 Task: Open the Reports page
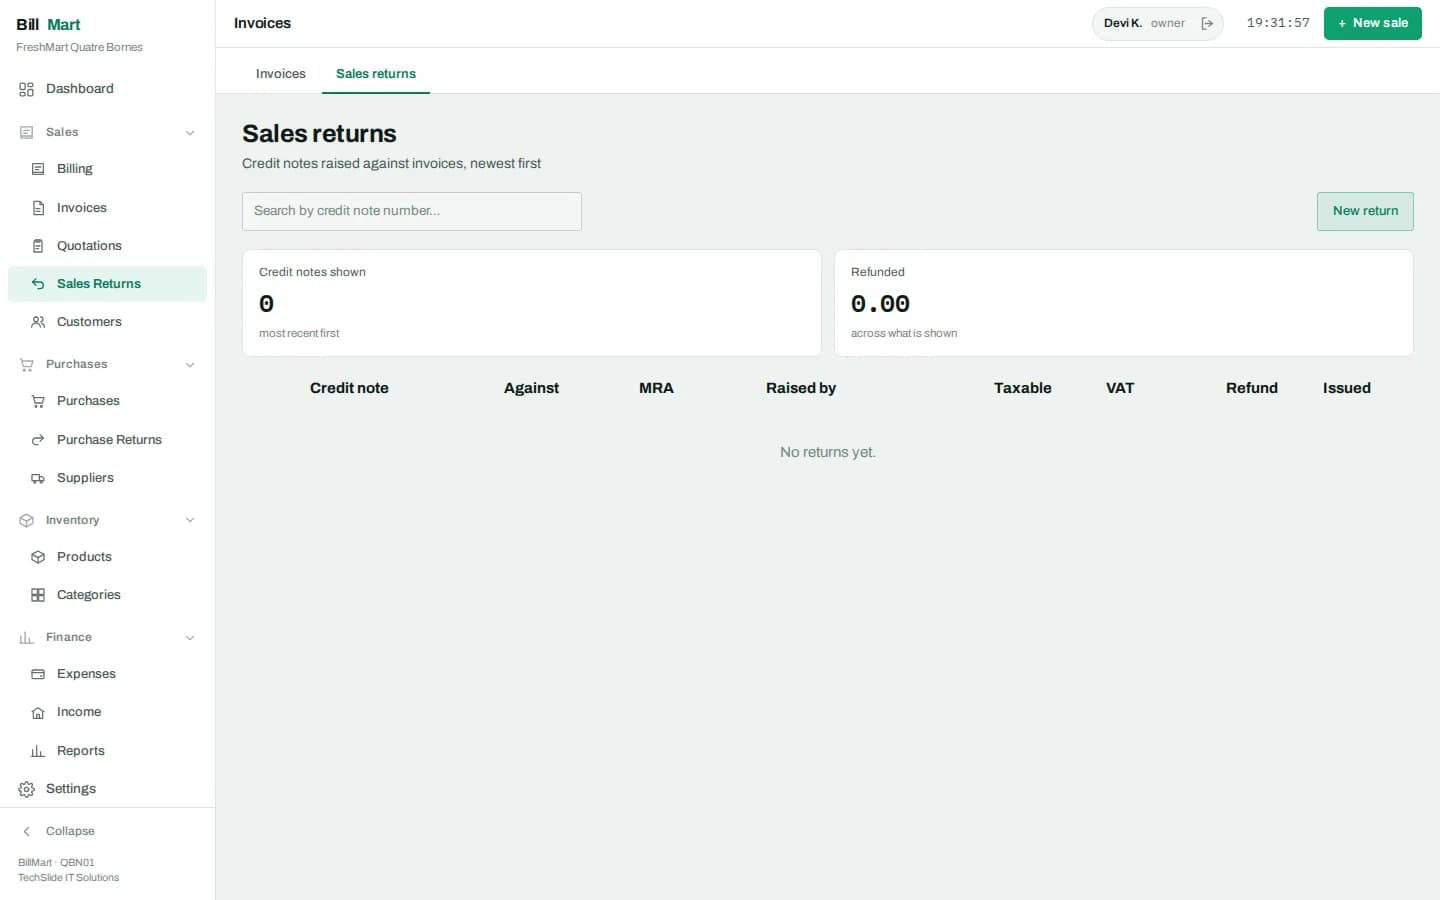tap(107, 751)
